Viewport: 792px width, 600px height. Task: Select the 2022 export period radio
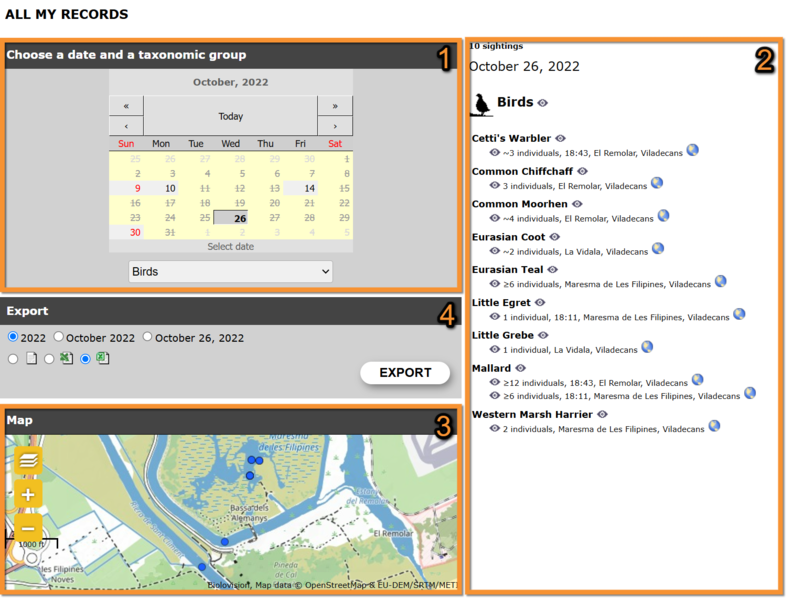[x=14, y=337]
